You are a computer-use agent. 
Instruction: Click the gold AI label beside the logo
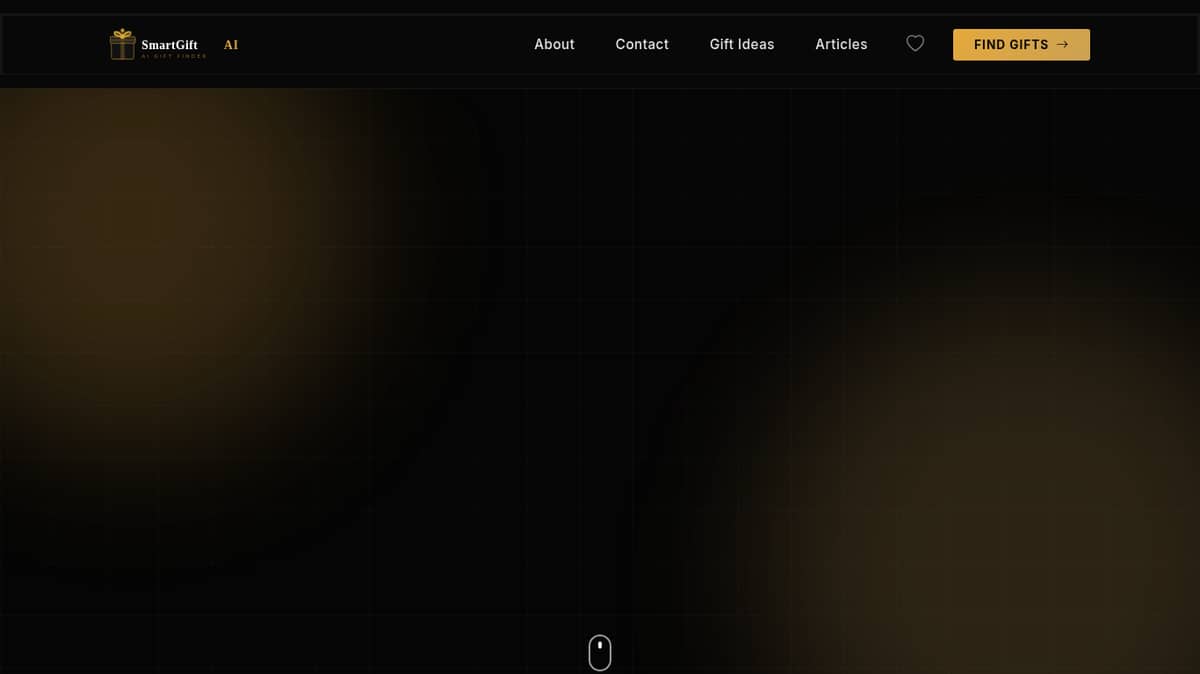tap(231, 44)
